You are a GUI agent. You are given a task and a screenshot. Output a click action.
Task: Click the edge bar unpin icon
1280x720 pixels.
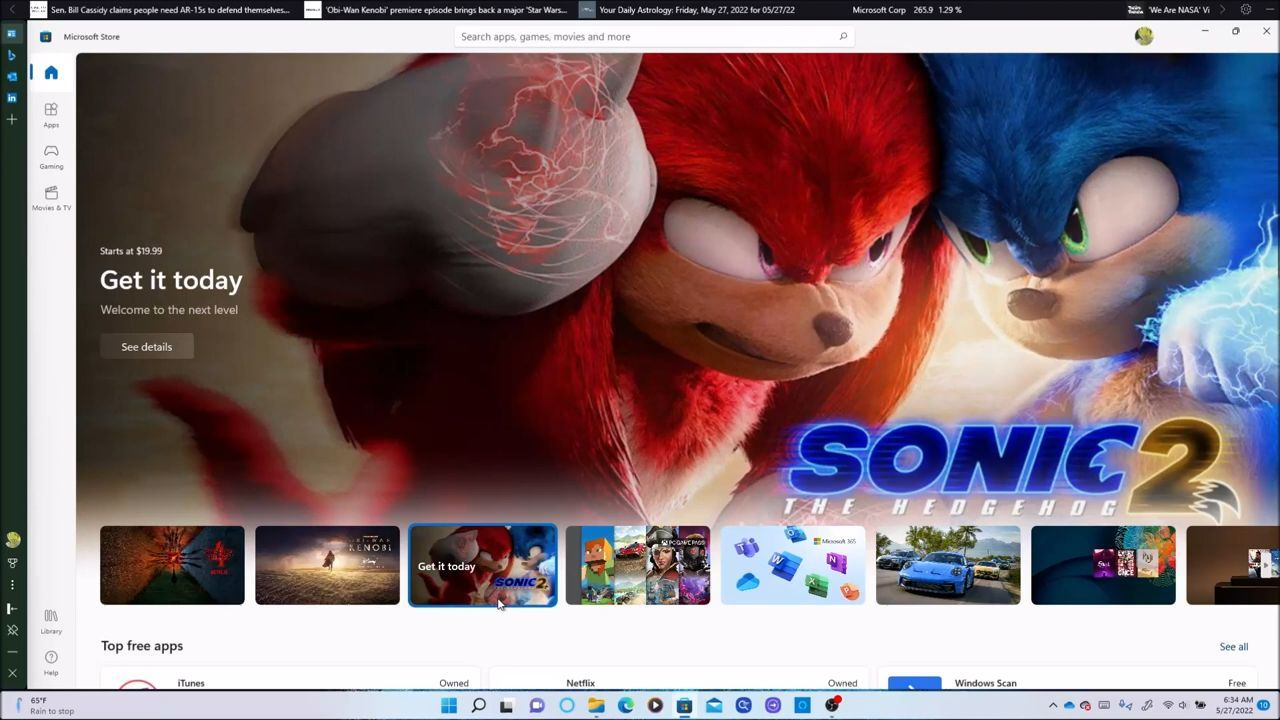coord(12,630)
